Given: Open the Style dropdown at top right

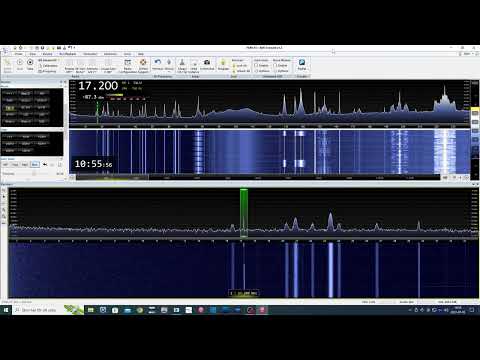Looking at the screenshot, I should click(468, 54).
